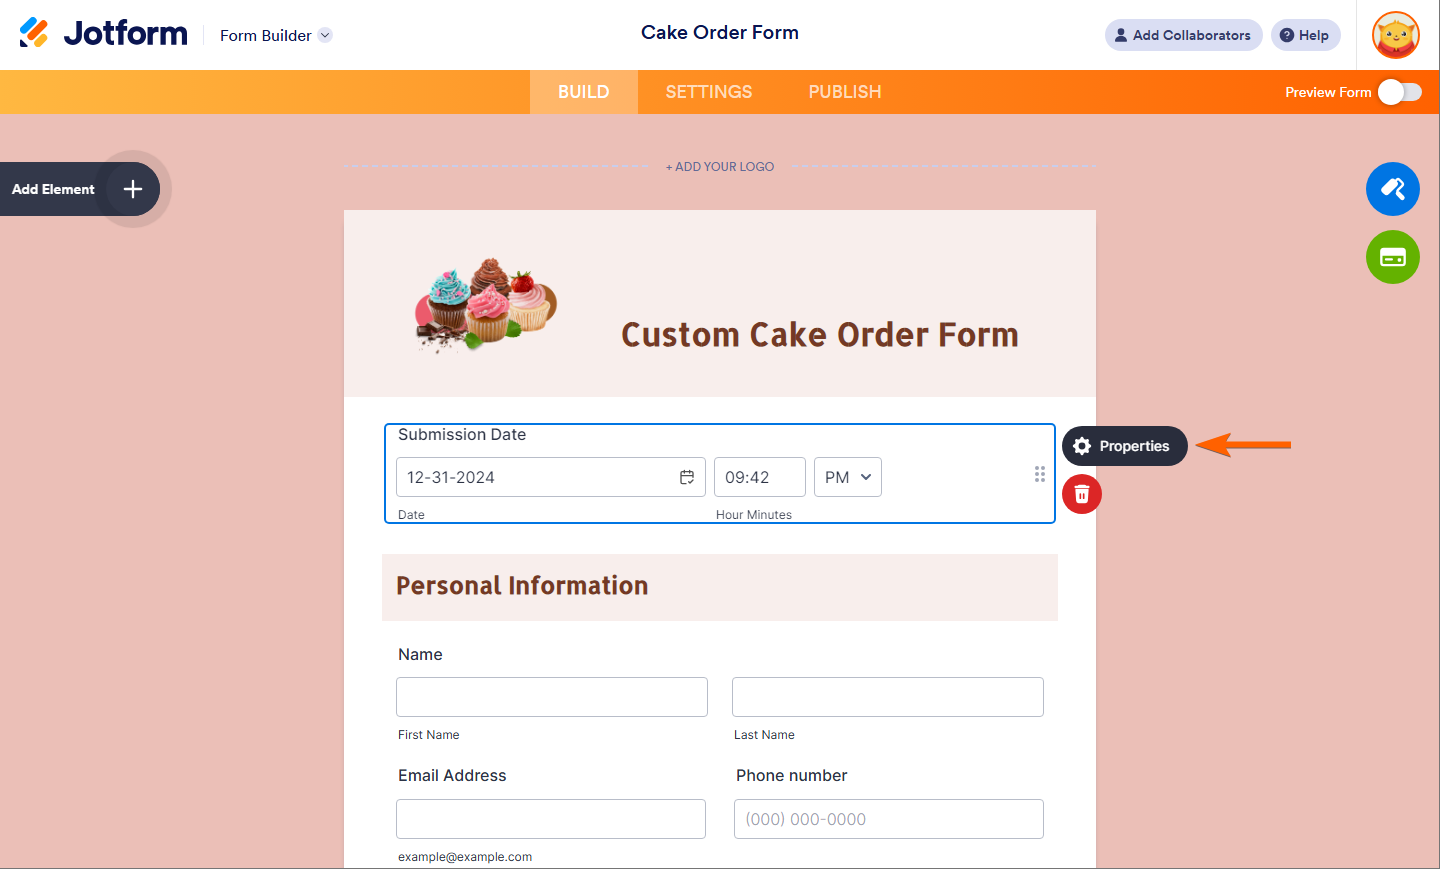This screenshot has width=1440, height=869.
Task: Click the Add Your Logo link
Action: [x=720, y=167]
